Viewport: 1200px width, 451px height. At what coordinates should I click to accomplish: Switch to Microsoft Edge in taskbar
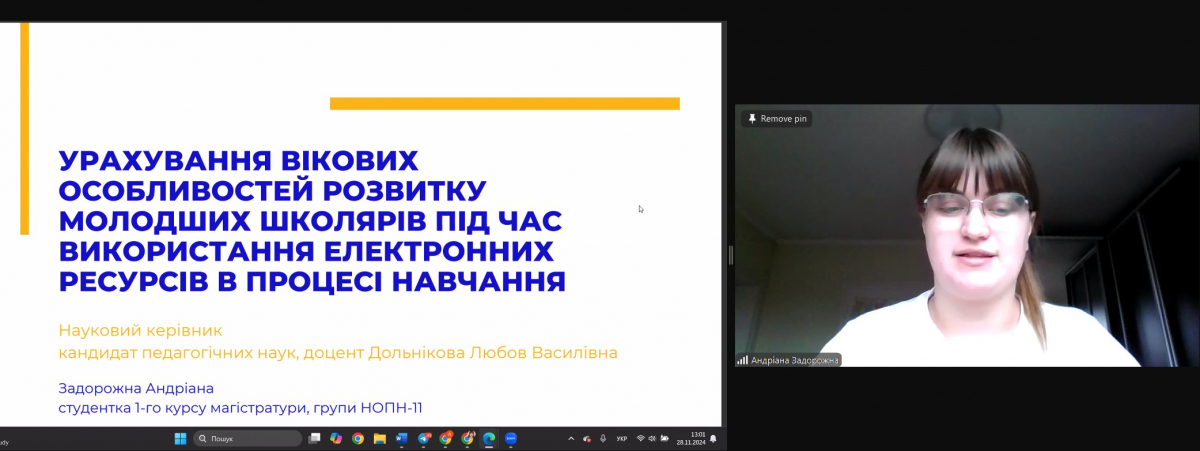[x=489, y=438]
